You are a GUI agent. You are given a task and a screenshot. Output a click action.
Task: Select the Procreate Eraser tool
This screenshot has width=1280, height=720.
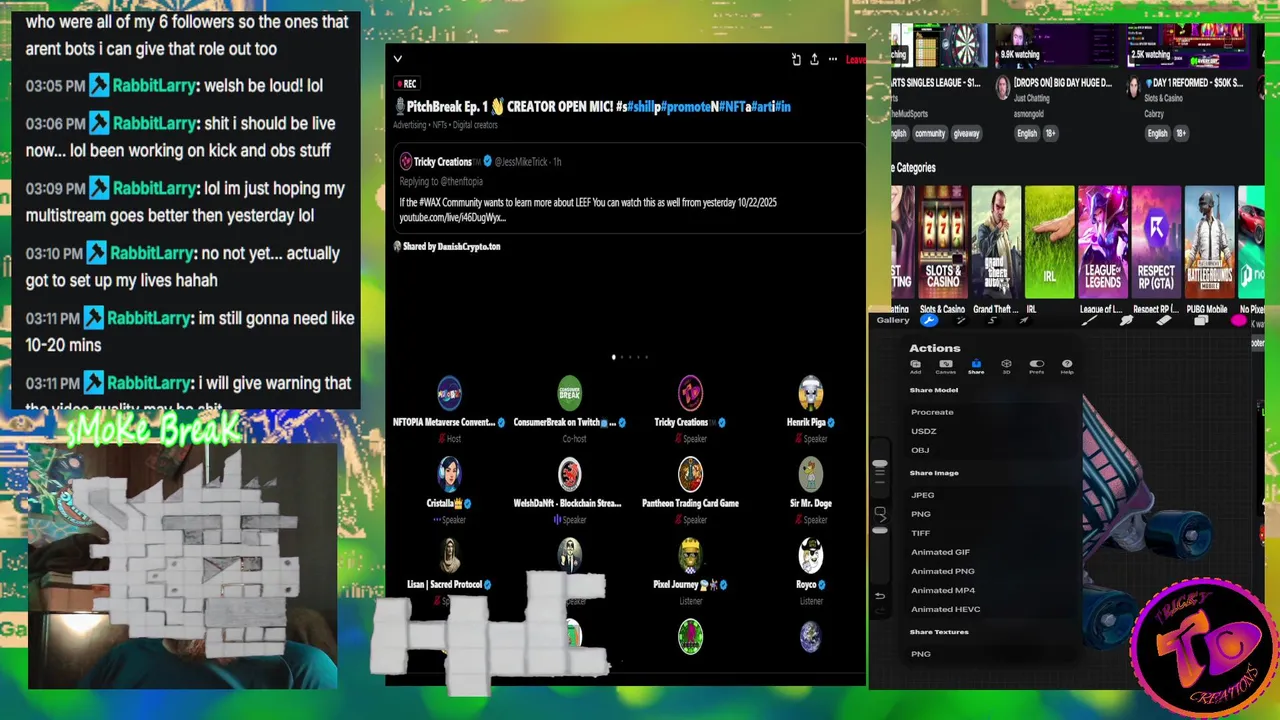(x=1164, y=321)
